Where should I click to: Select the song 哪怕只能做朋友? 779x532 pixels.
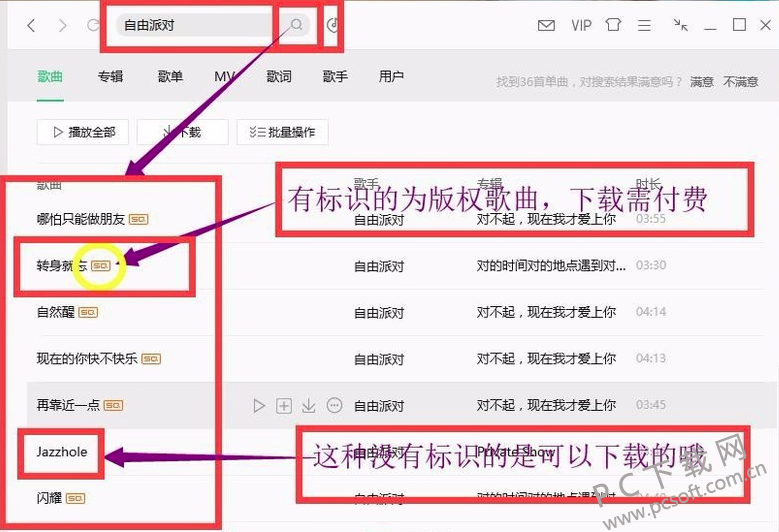pyautogui.click(x=80, y=219)
